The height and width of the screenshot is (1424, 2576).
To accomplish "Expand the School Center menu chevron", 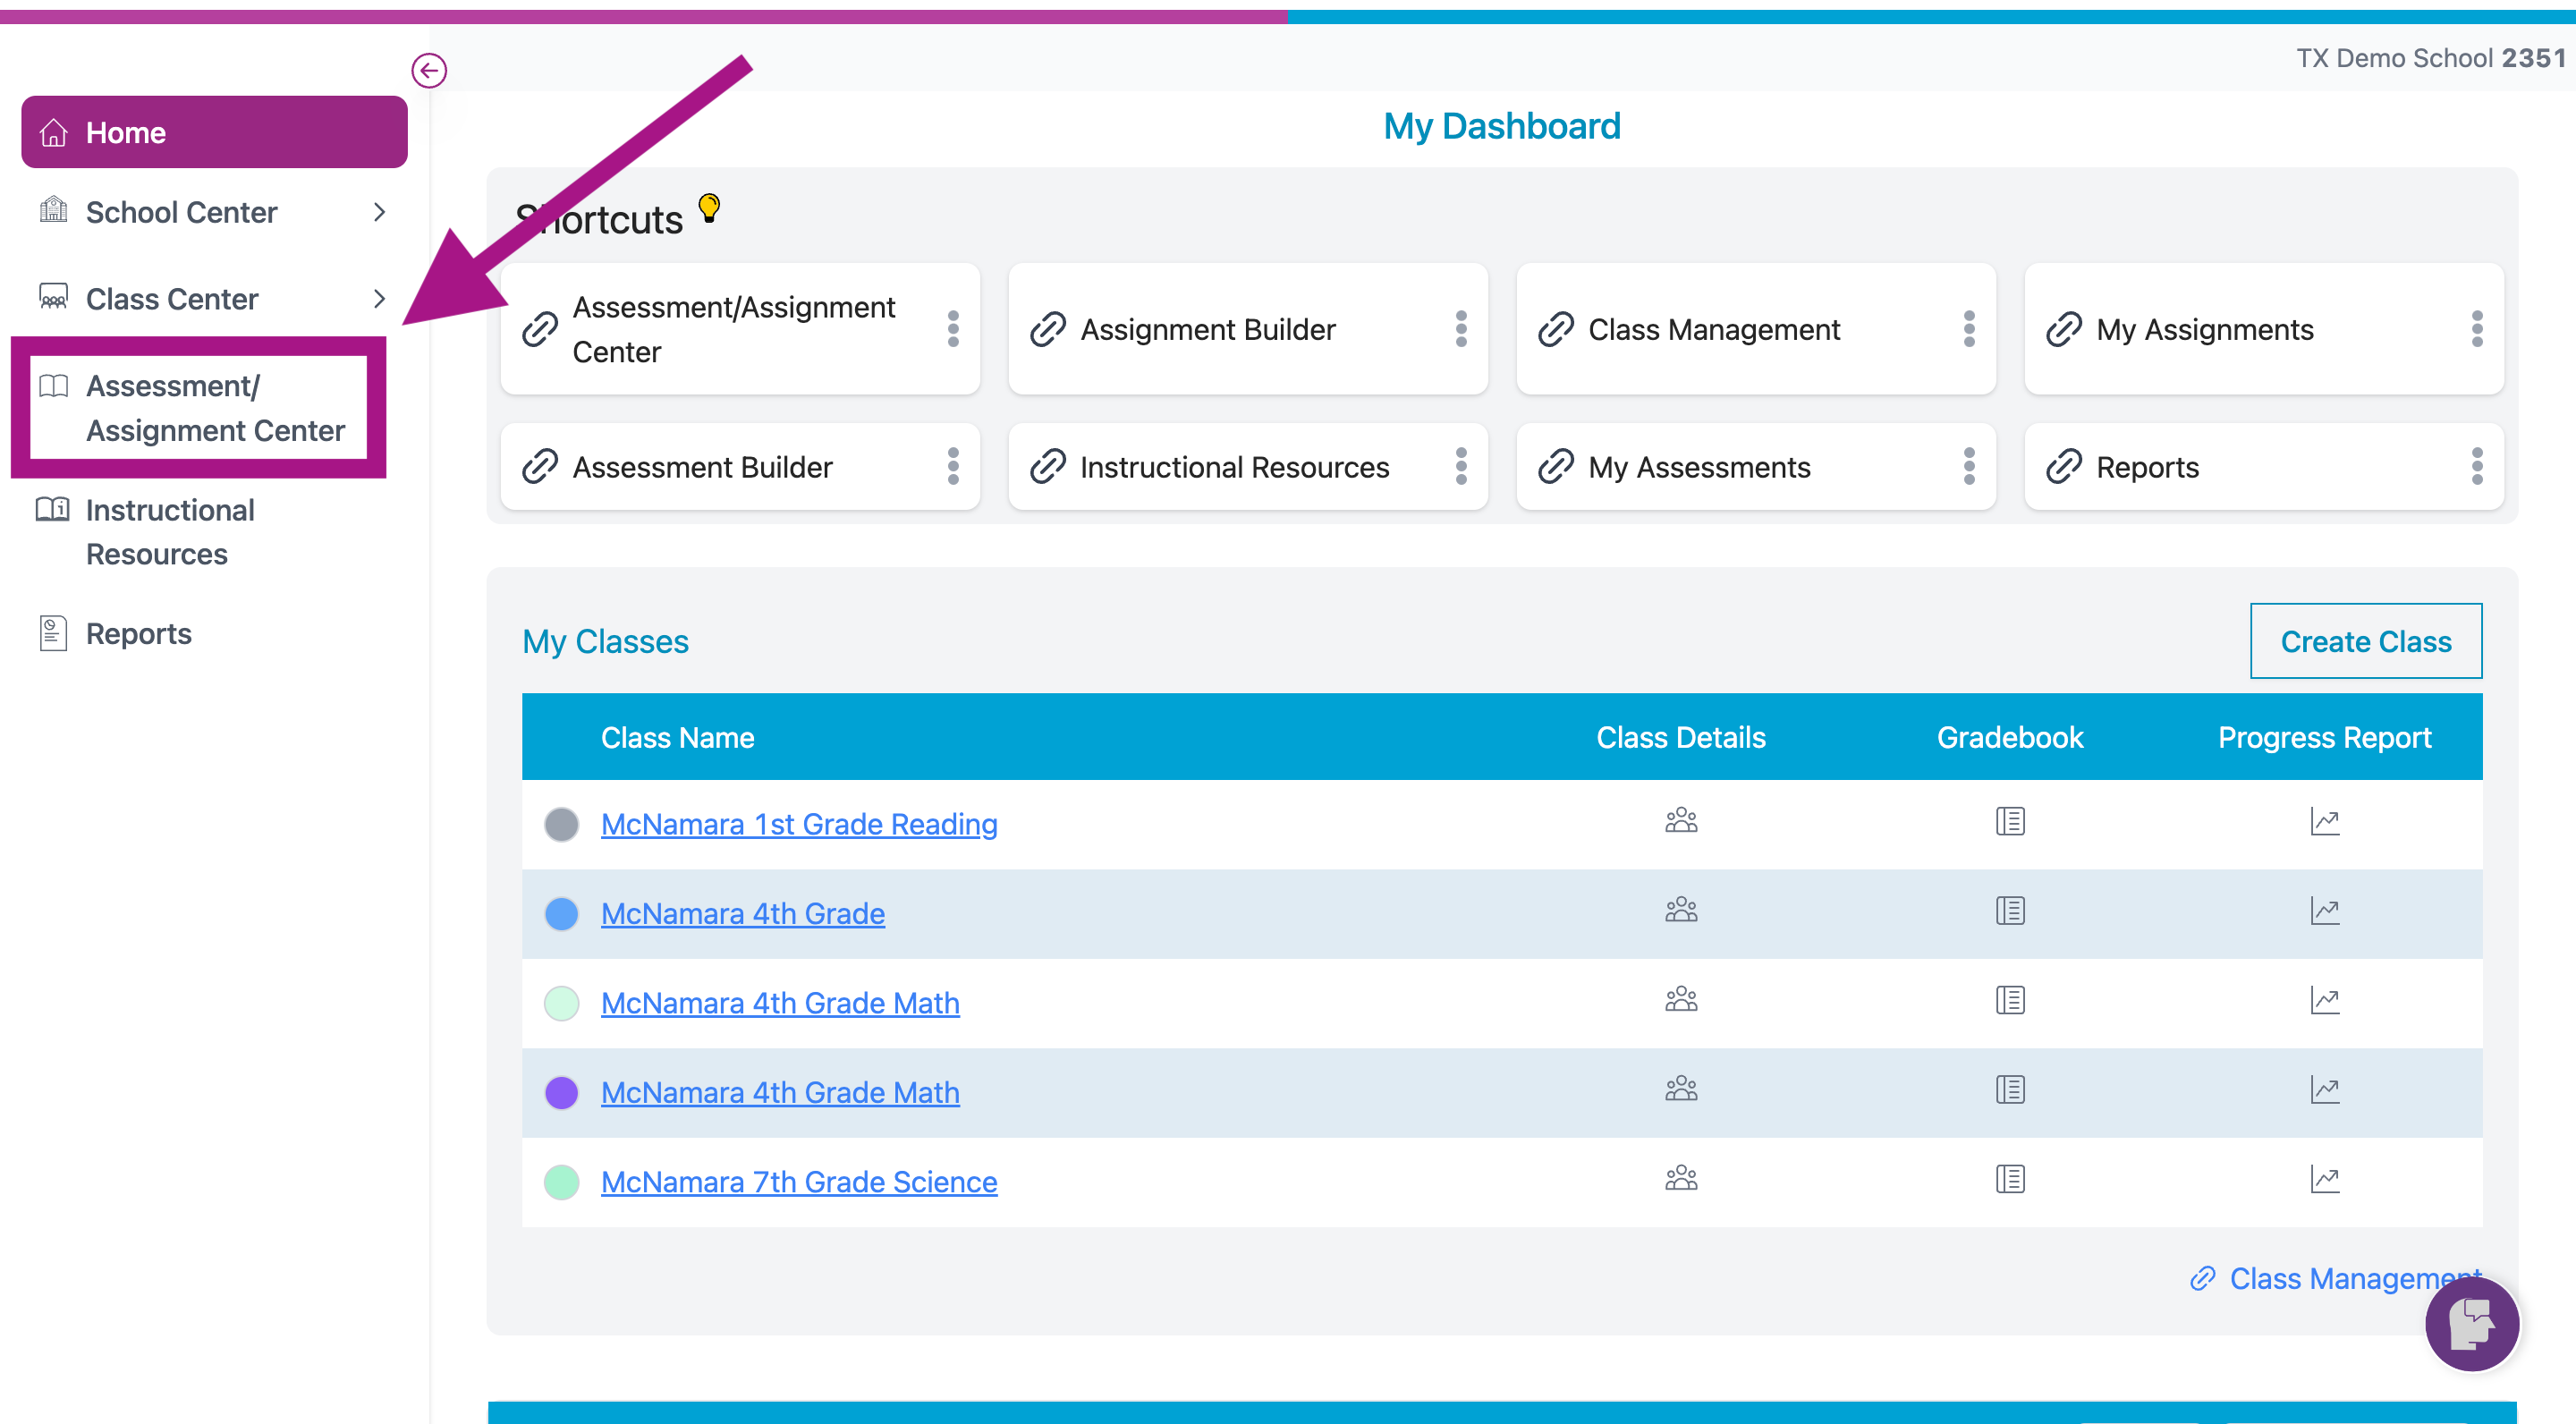I will 379,212.
